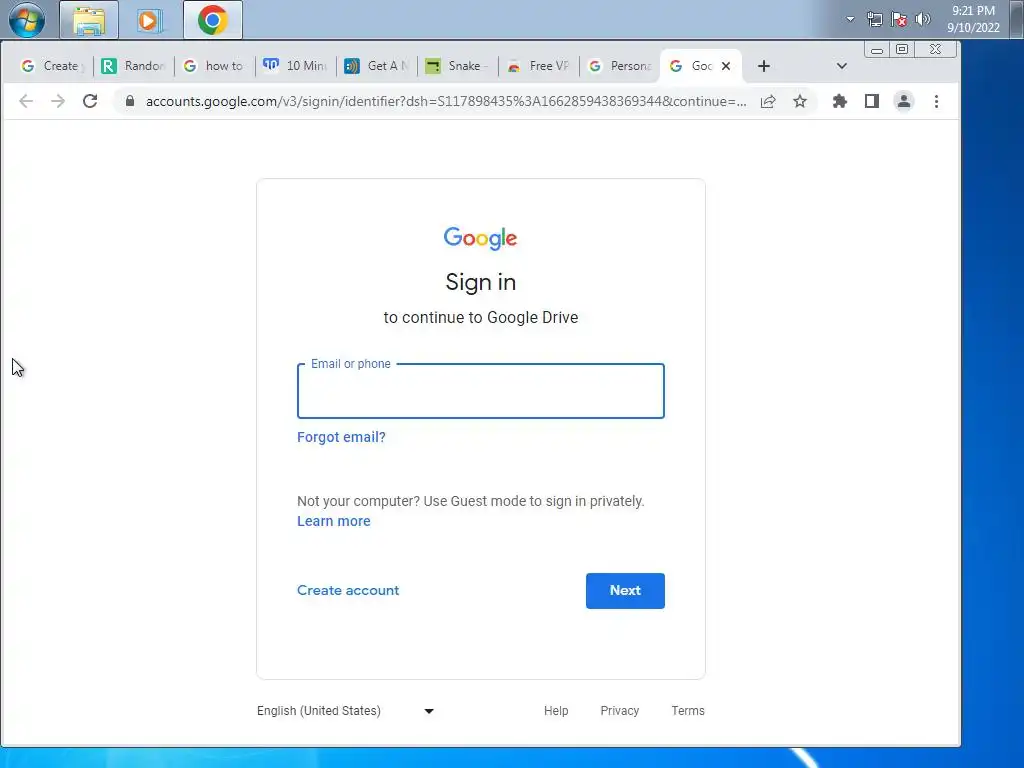Click the blue Next button
Image resolution: width=1024 pixels, height=768 pixels.
click(625, 590)
